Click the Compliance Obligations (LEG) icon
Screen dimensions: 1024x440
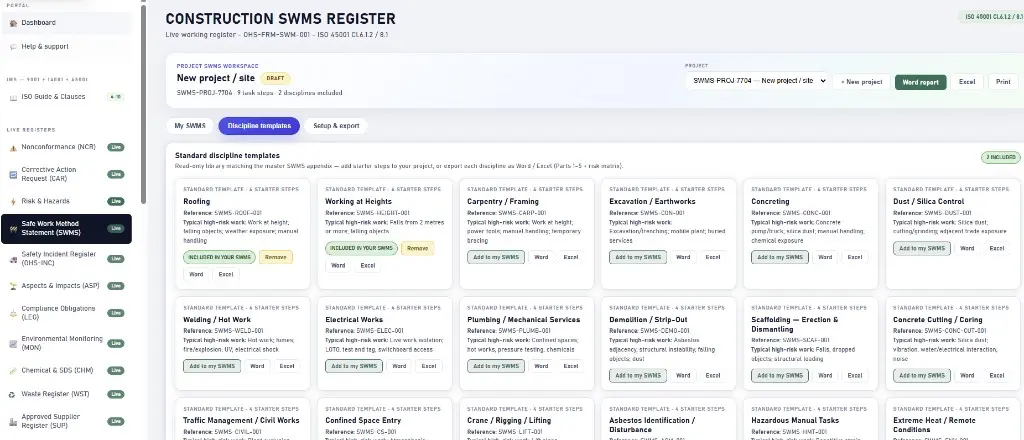pos(14,313)
